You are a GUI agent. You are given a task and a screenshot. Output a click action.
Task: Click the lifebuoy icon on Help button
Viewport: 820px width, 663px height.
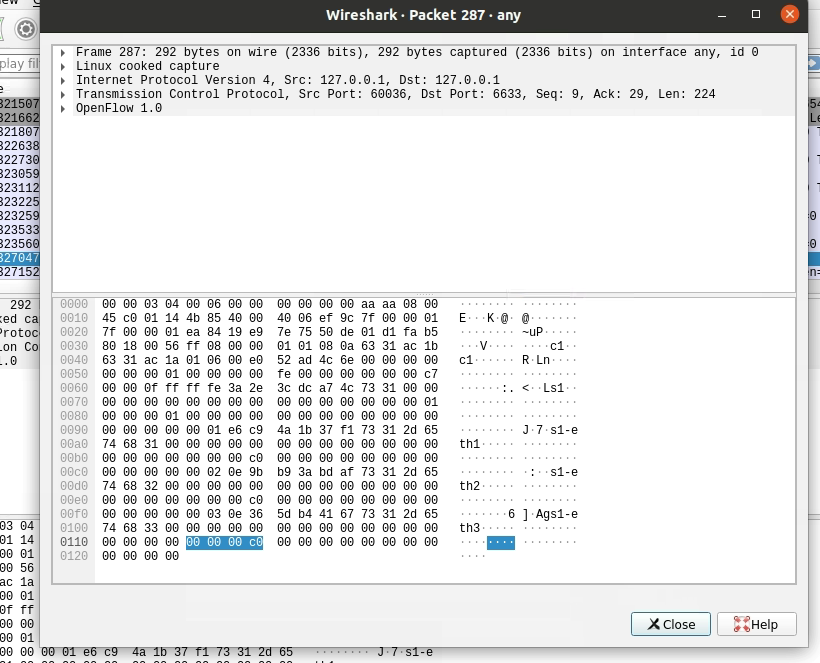[742, 624]
